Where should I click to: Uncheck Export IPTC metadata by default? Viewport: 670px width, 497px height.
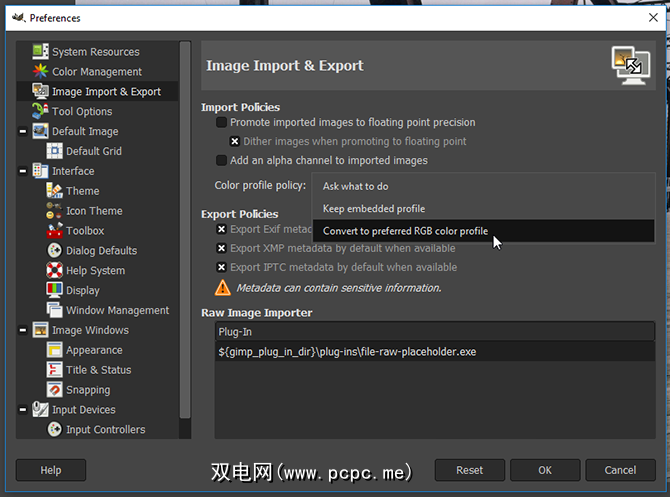(x=221, y=267)
